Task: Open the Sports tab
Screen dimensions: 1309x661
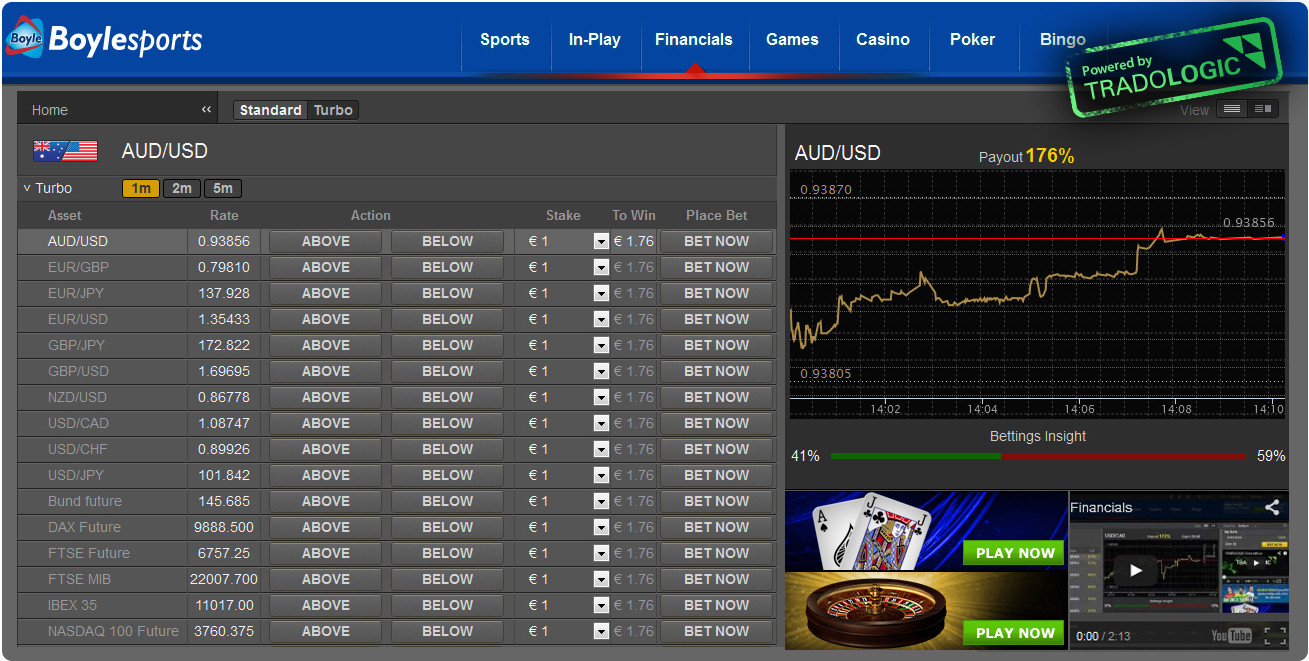Action: click(505, 40)
